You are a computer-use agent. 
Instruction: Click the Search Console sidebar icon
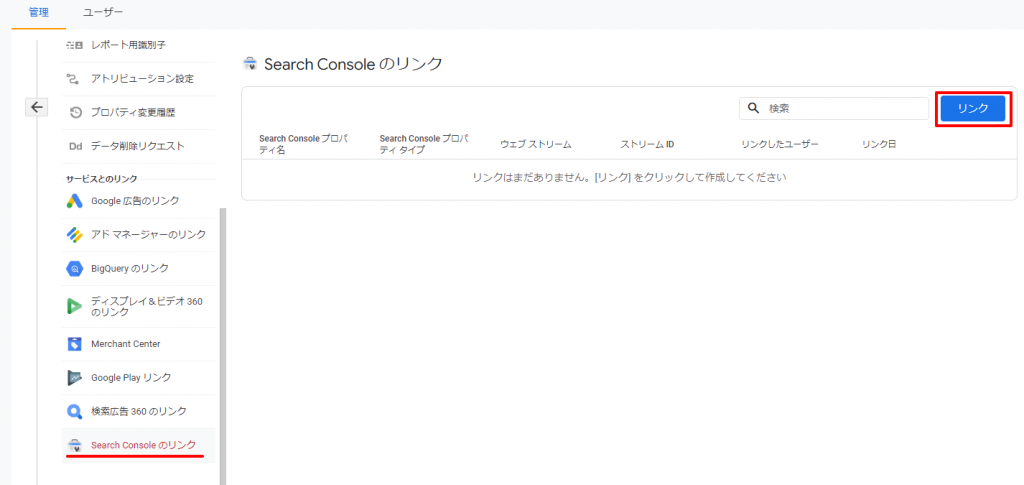pos(74,446)
